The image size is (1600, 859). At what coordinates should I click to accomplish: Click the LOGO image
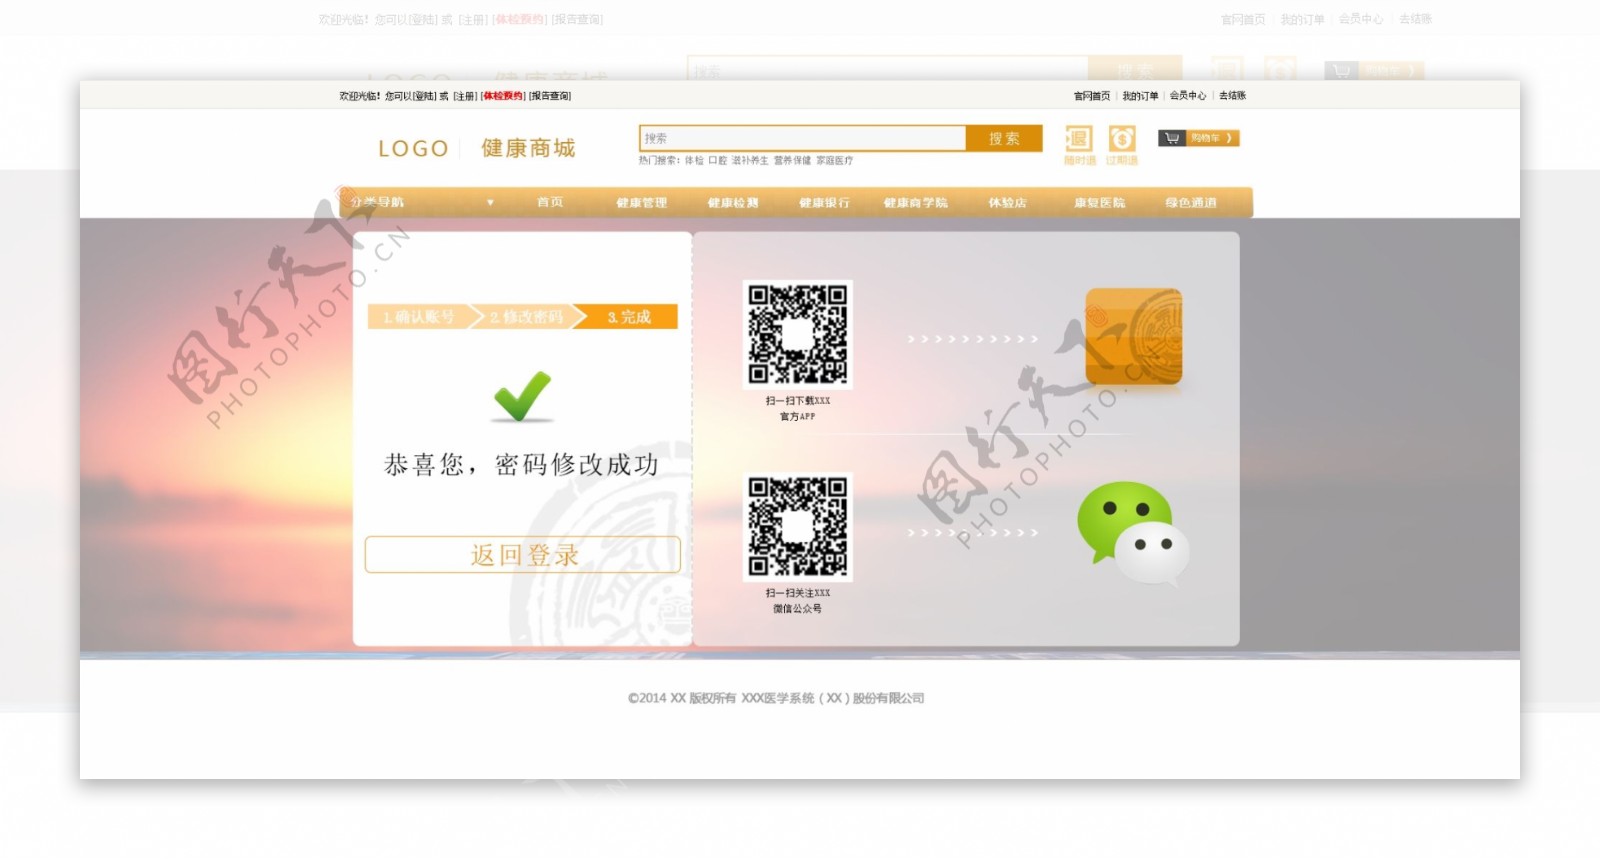(x=413, y=149)
